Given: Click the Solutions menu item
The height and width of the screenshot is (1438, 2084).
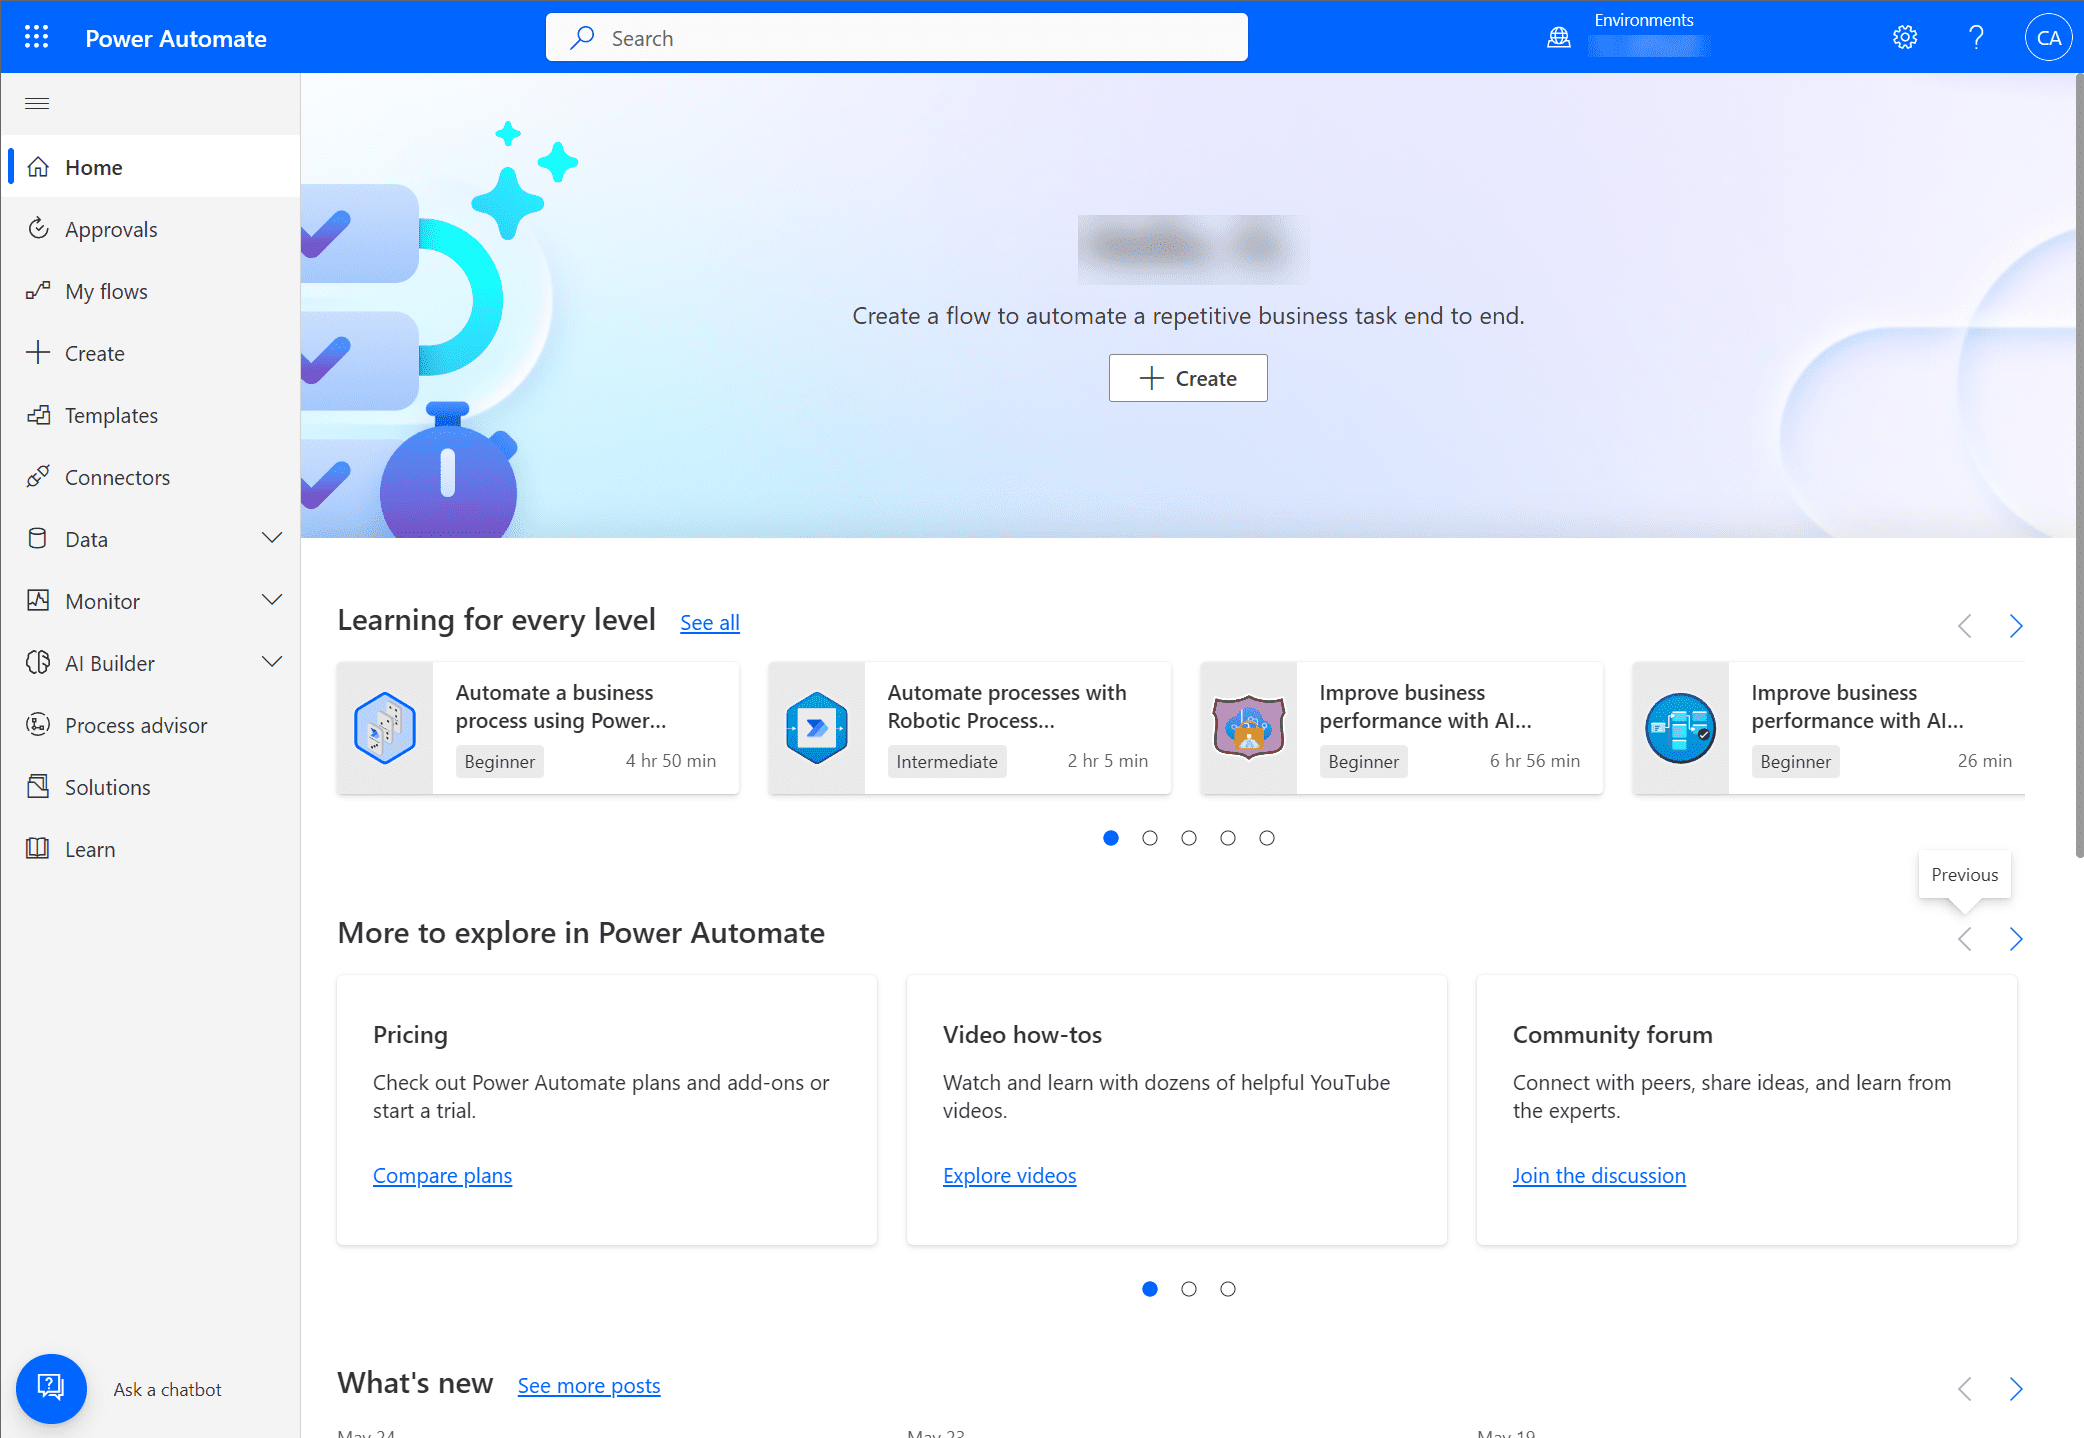Looking at the screenshot, I should (x=106, y=786).
